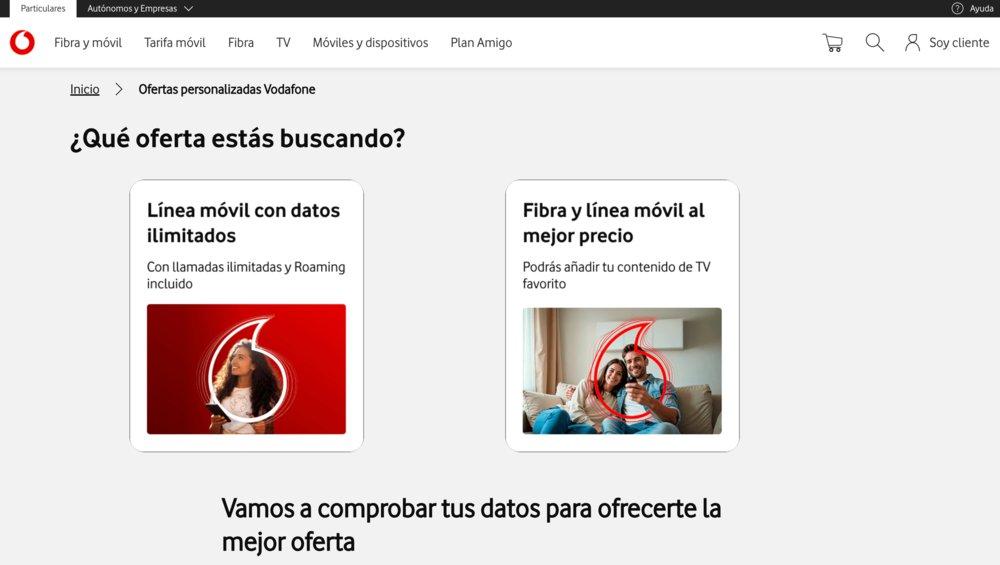The height and width of the screenshot is (565, 1000).
Task: Open Móviles y dispositivos menu
Action: [x=371, y=43]
